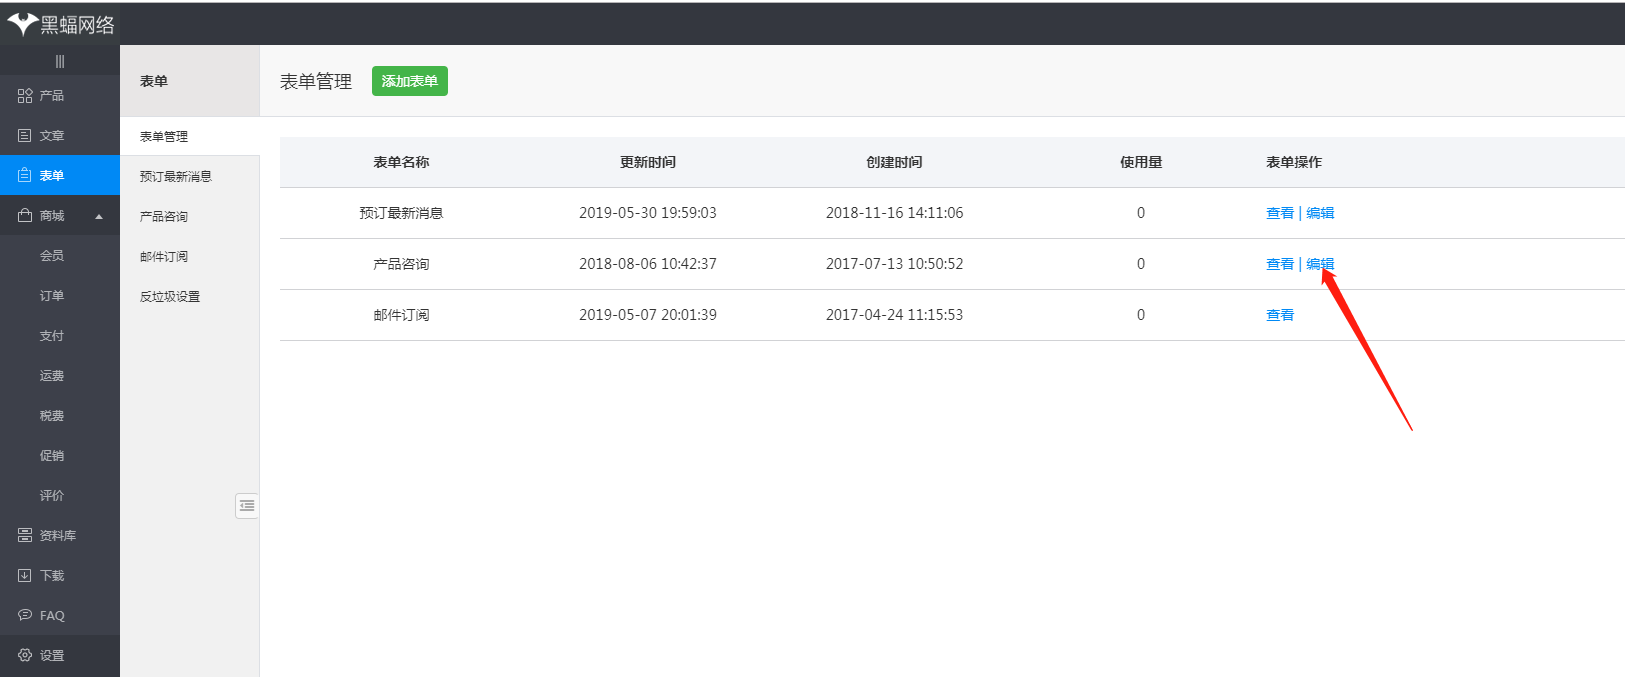Open 会员 under the 商城 menu

point(52,256)
